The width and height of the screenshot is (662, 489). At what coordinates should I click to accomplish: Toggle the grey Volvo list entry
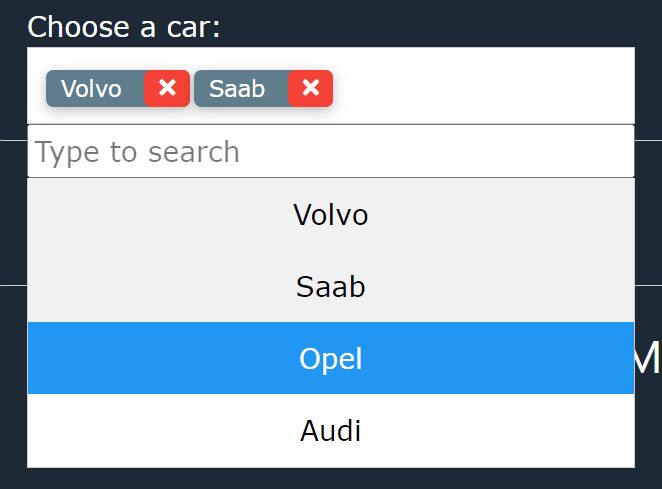(x=331, y=215)
